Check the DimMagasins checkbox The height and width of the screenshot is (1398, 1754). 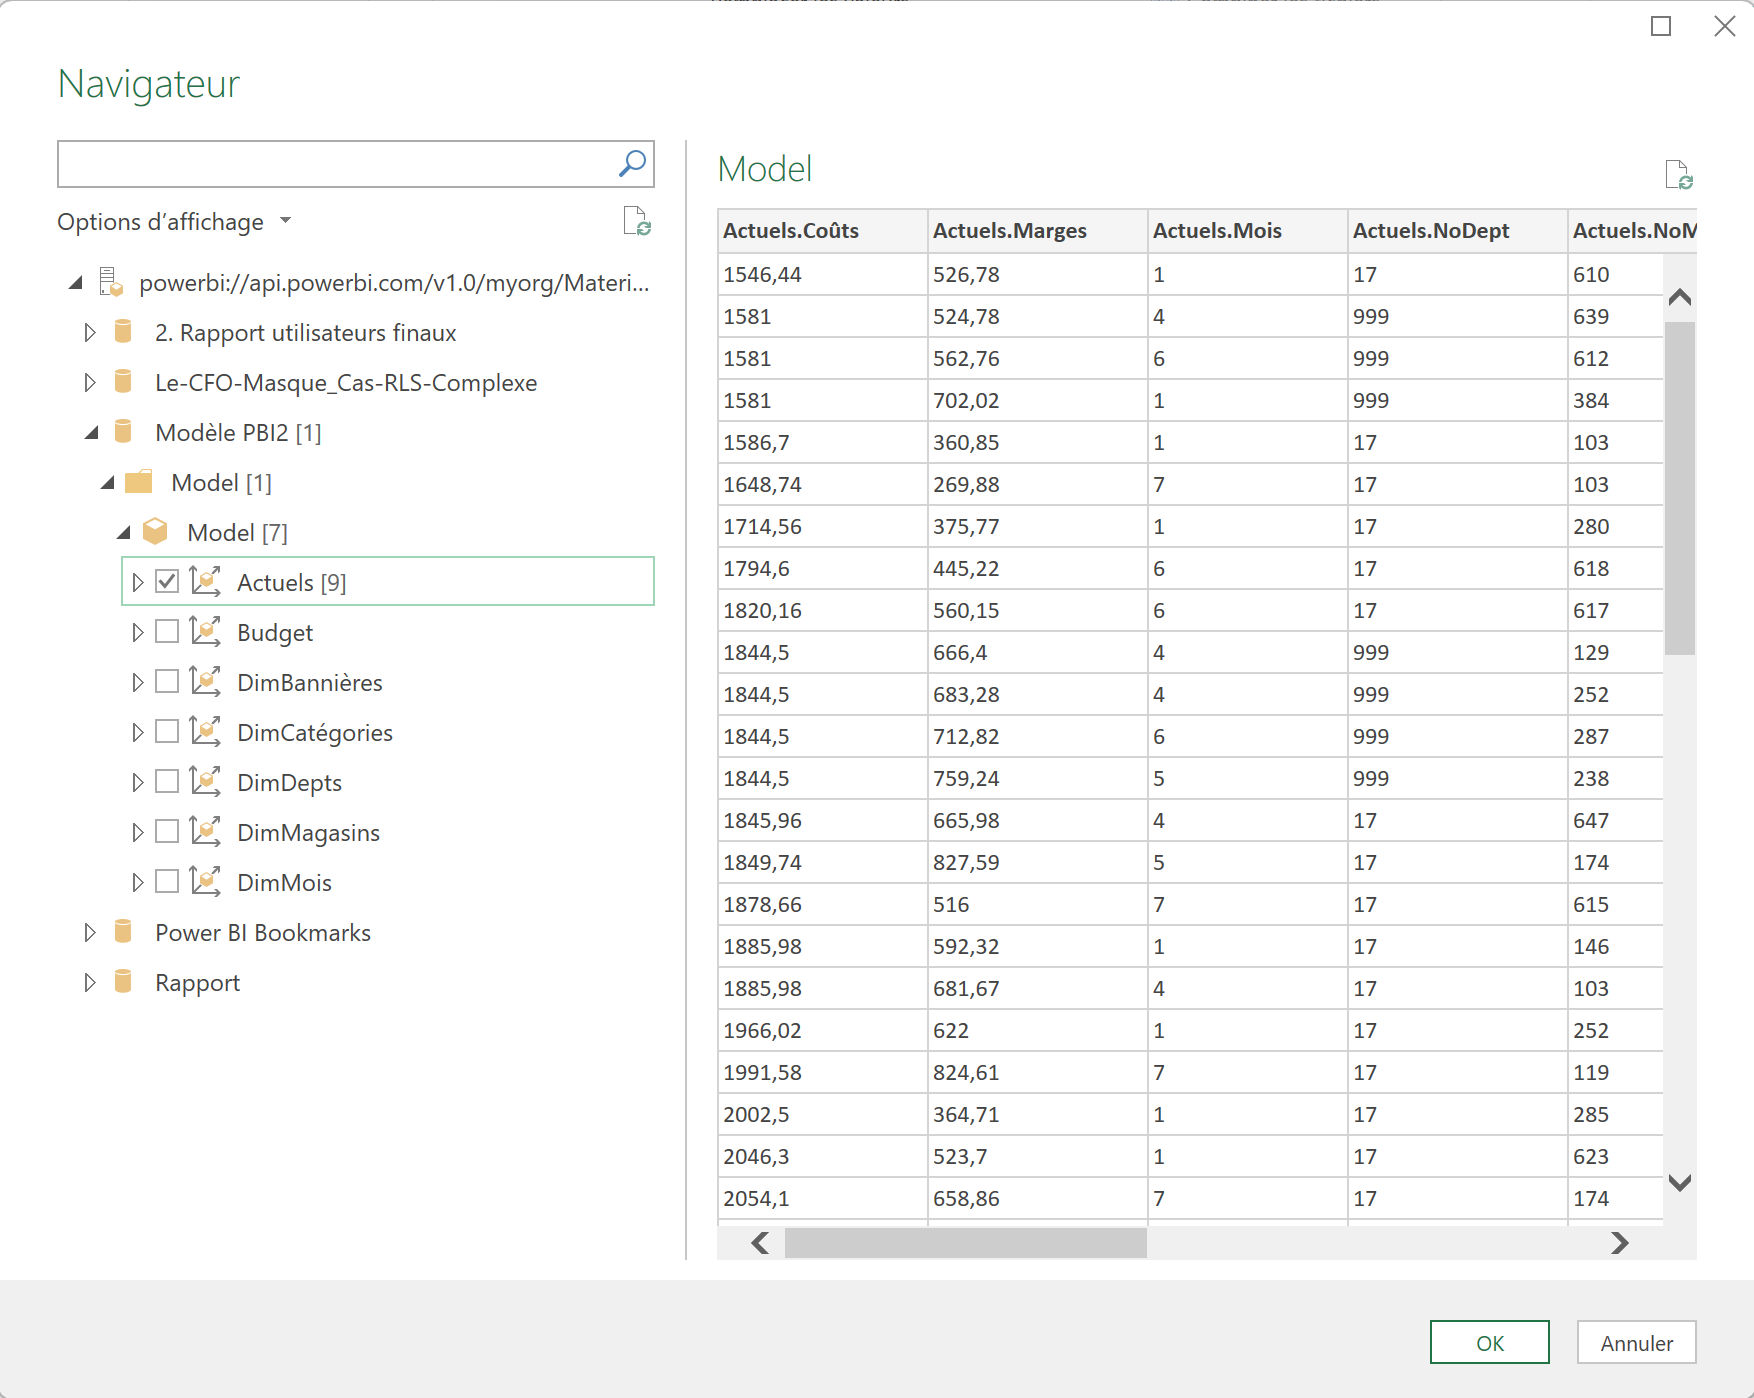(167, 831)
